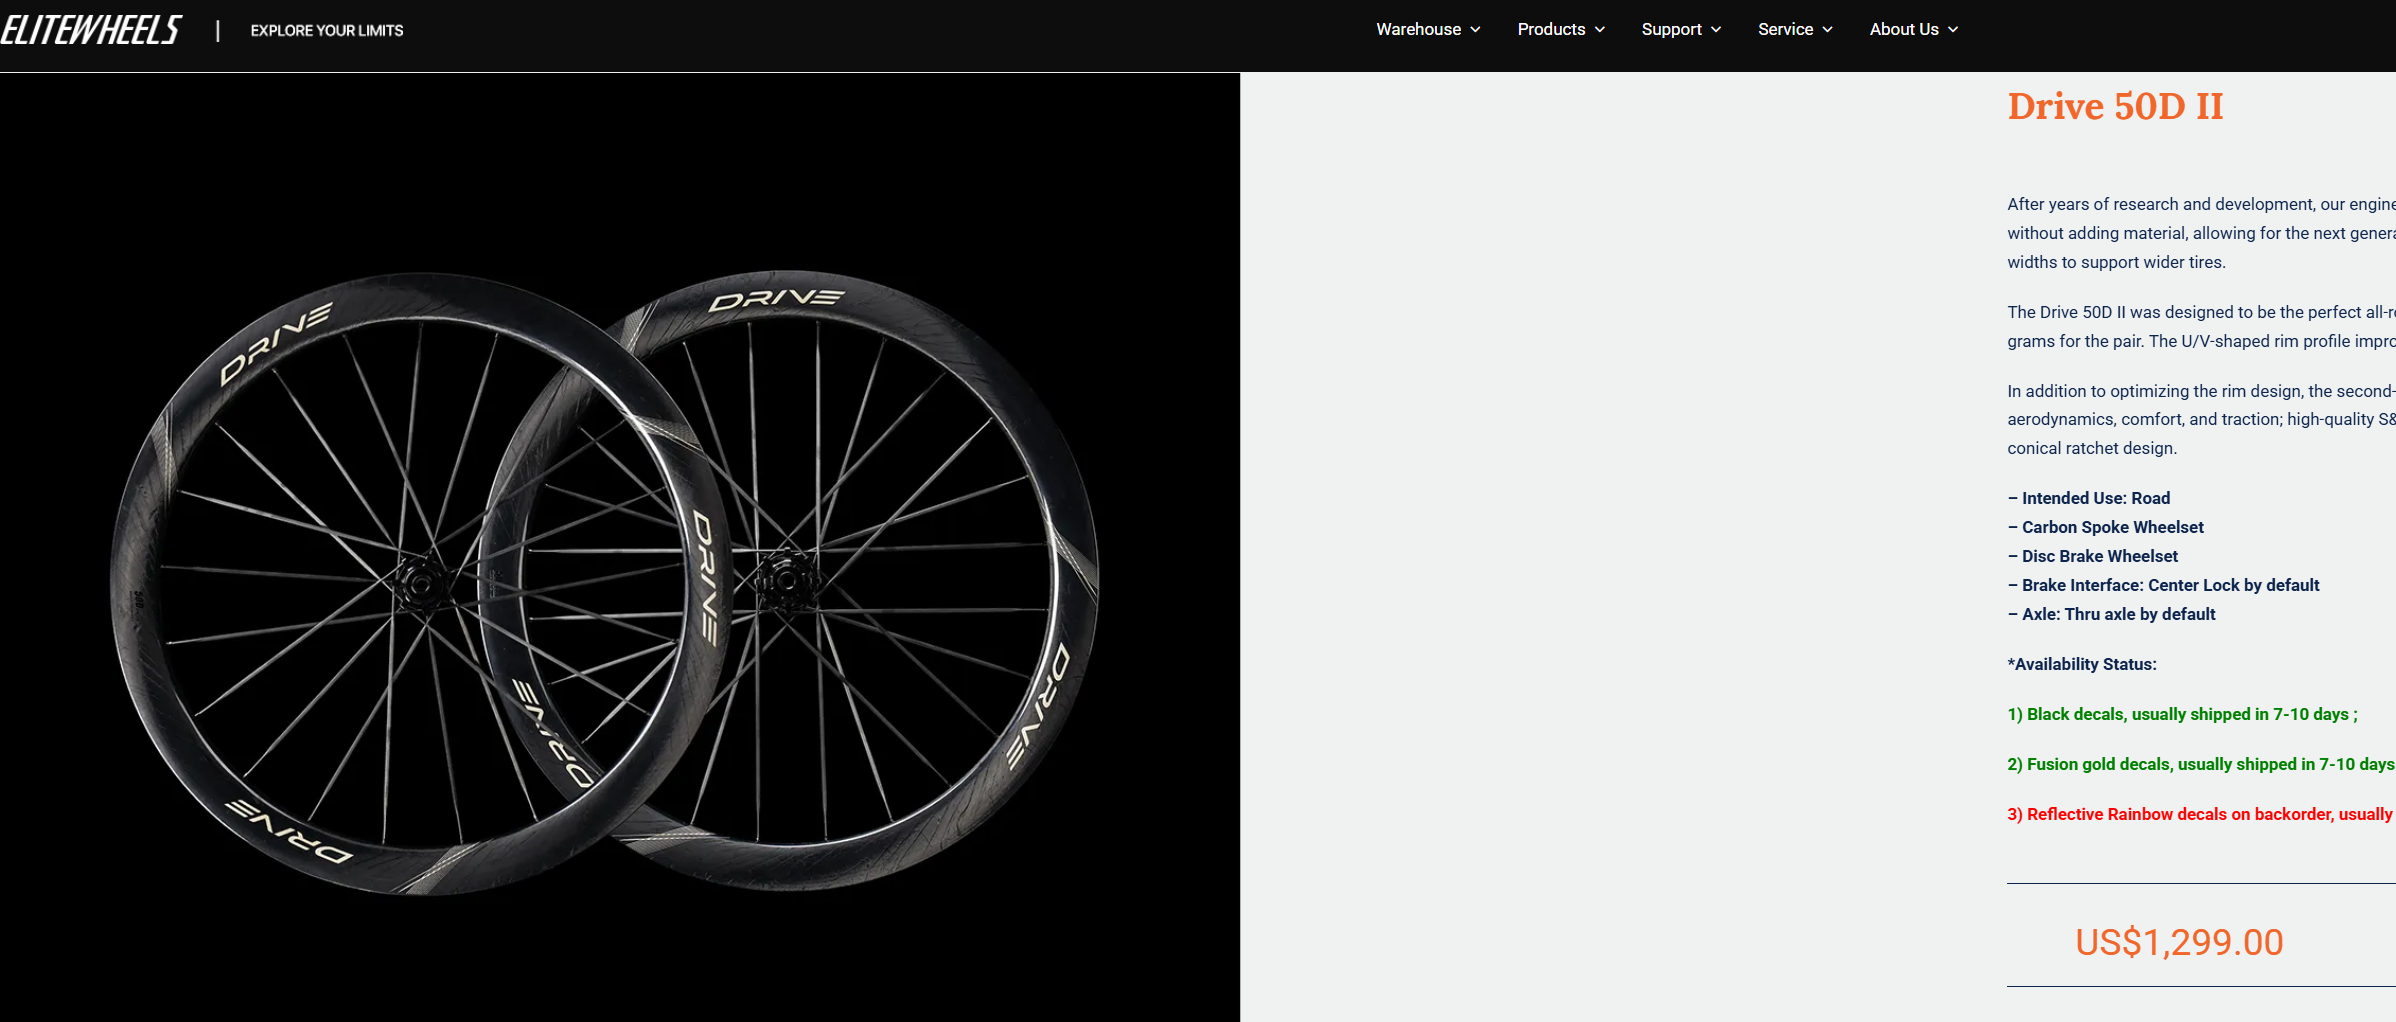
Task: Select the US$1,299.00 price text
Action: [x=2179, y=942]
